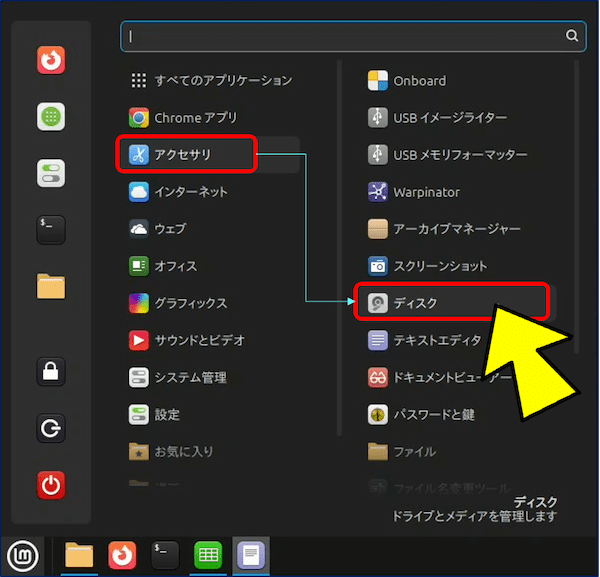Open the spreadsheet app in the taskbar
This screenshot has width=600, height=577.
[x=207, y=555]
